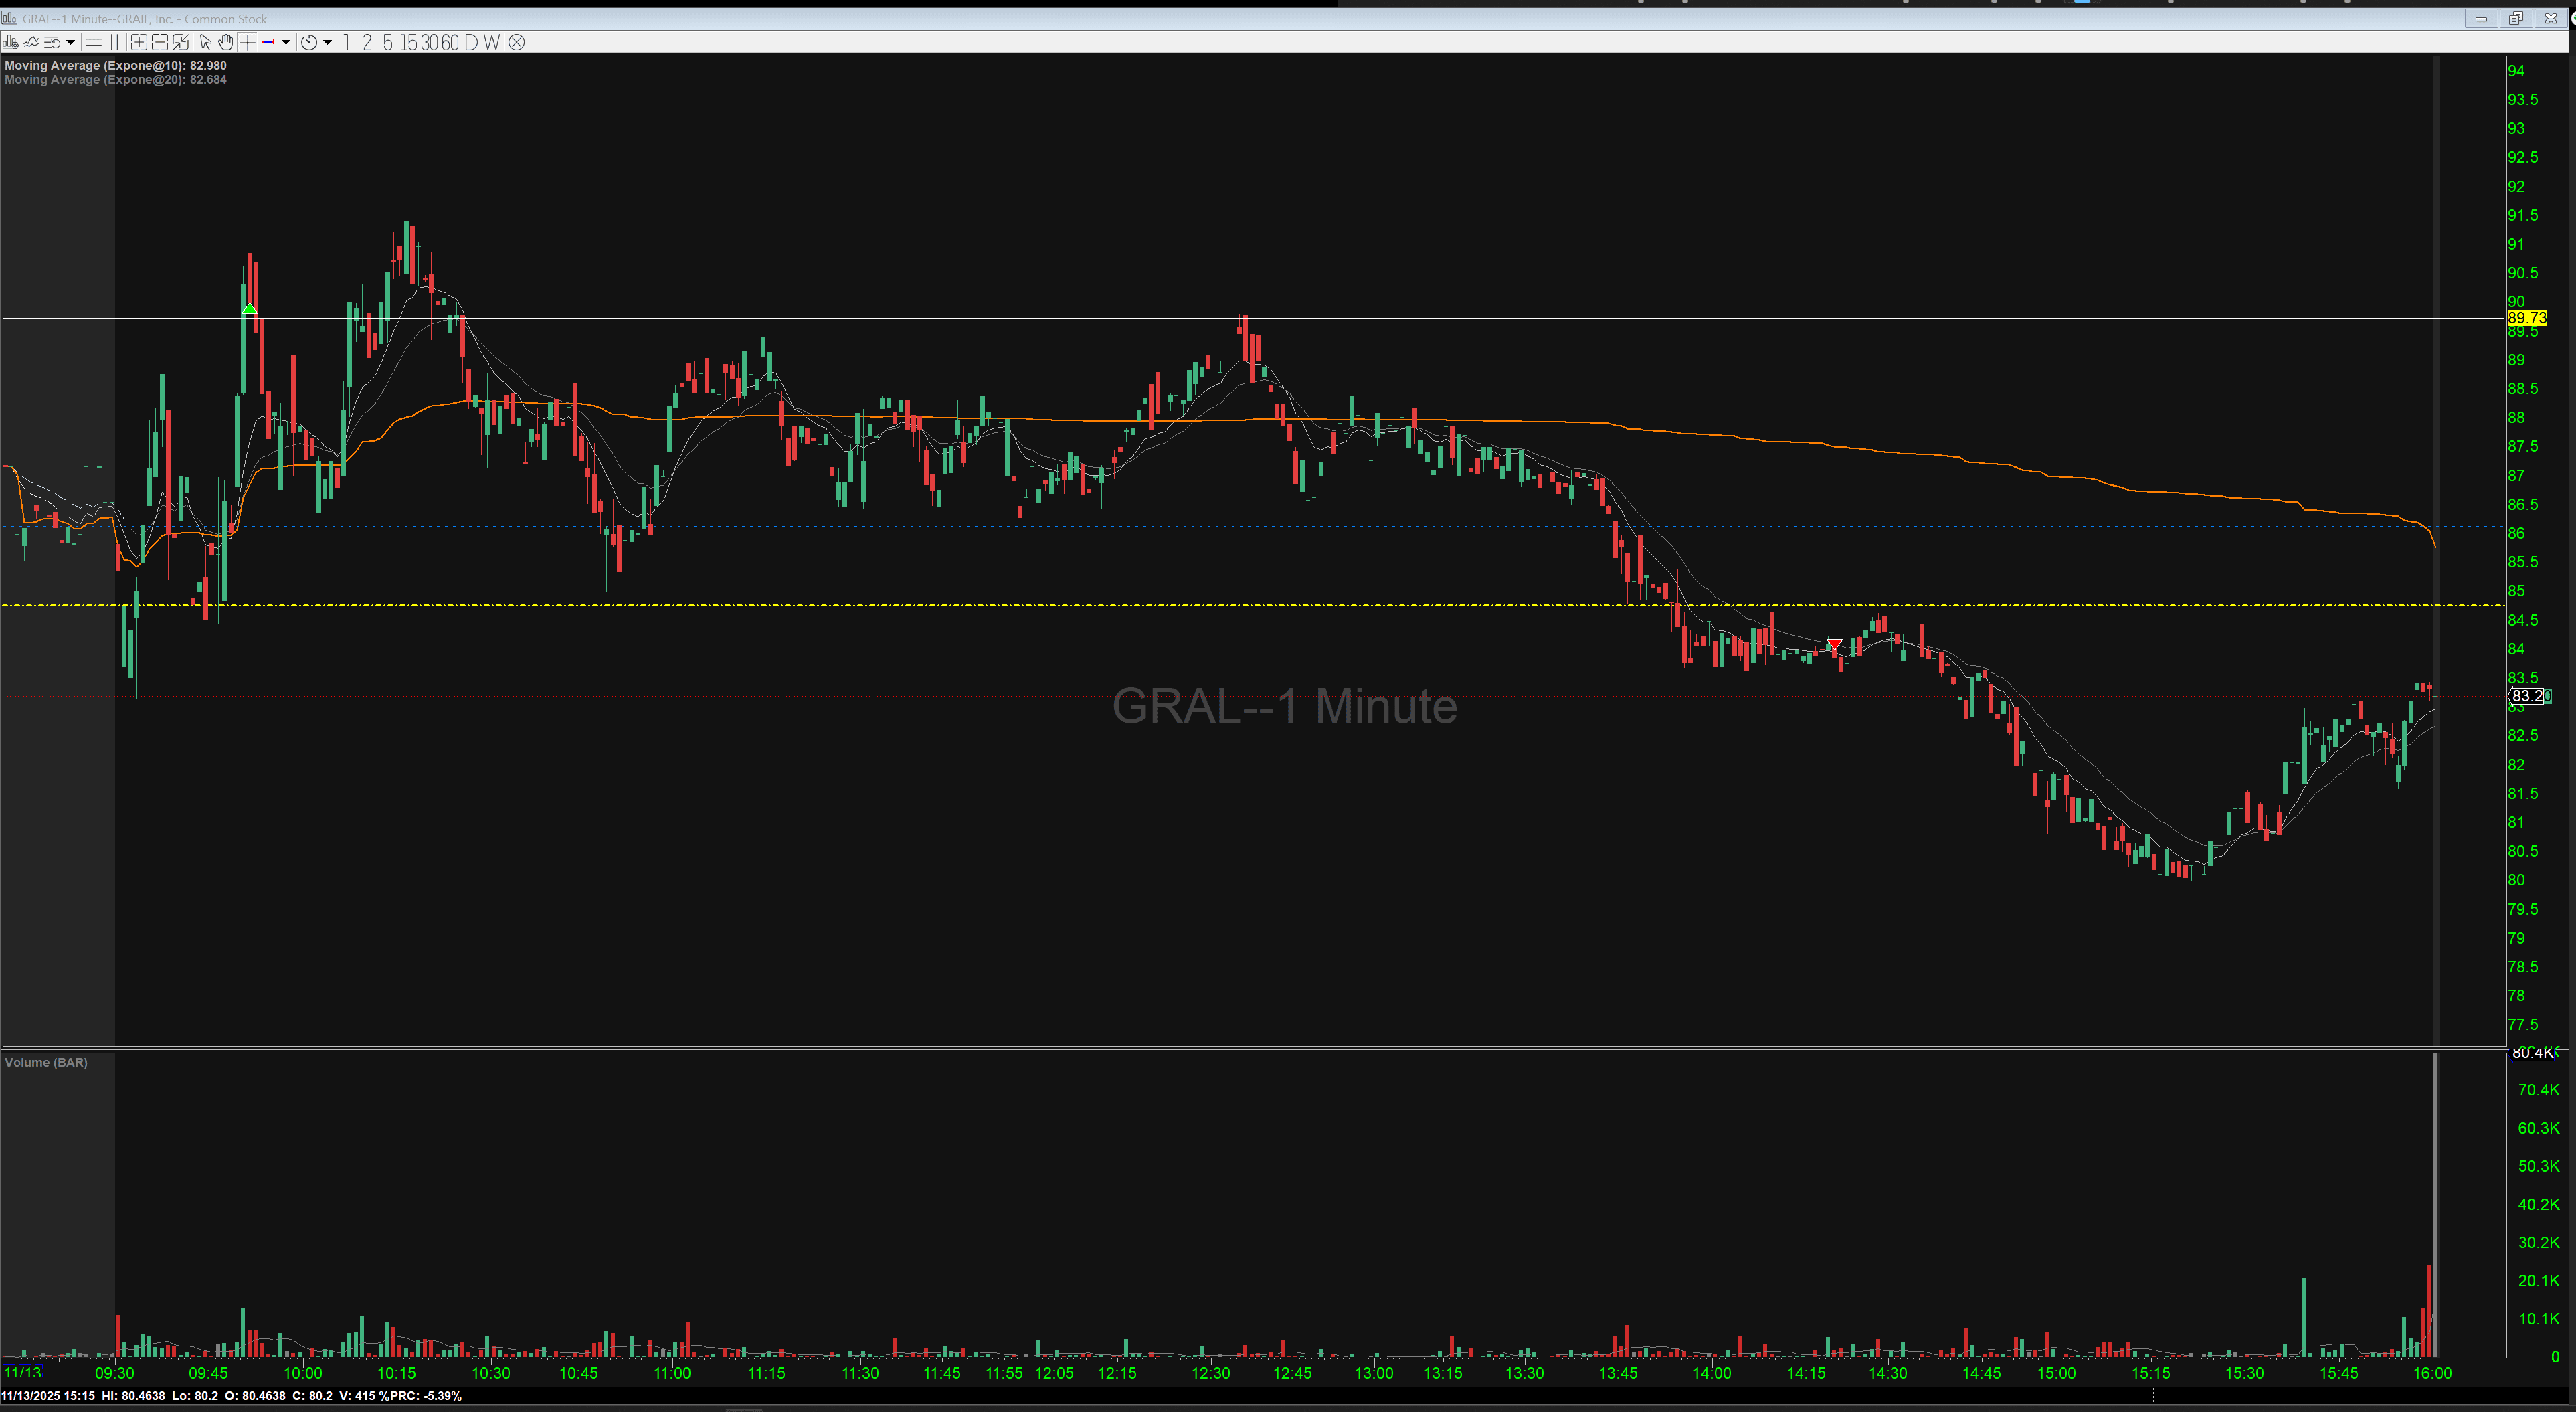Click the zoom out minus-box icon
The image size is (2576, 1412).
(160, 42)
